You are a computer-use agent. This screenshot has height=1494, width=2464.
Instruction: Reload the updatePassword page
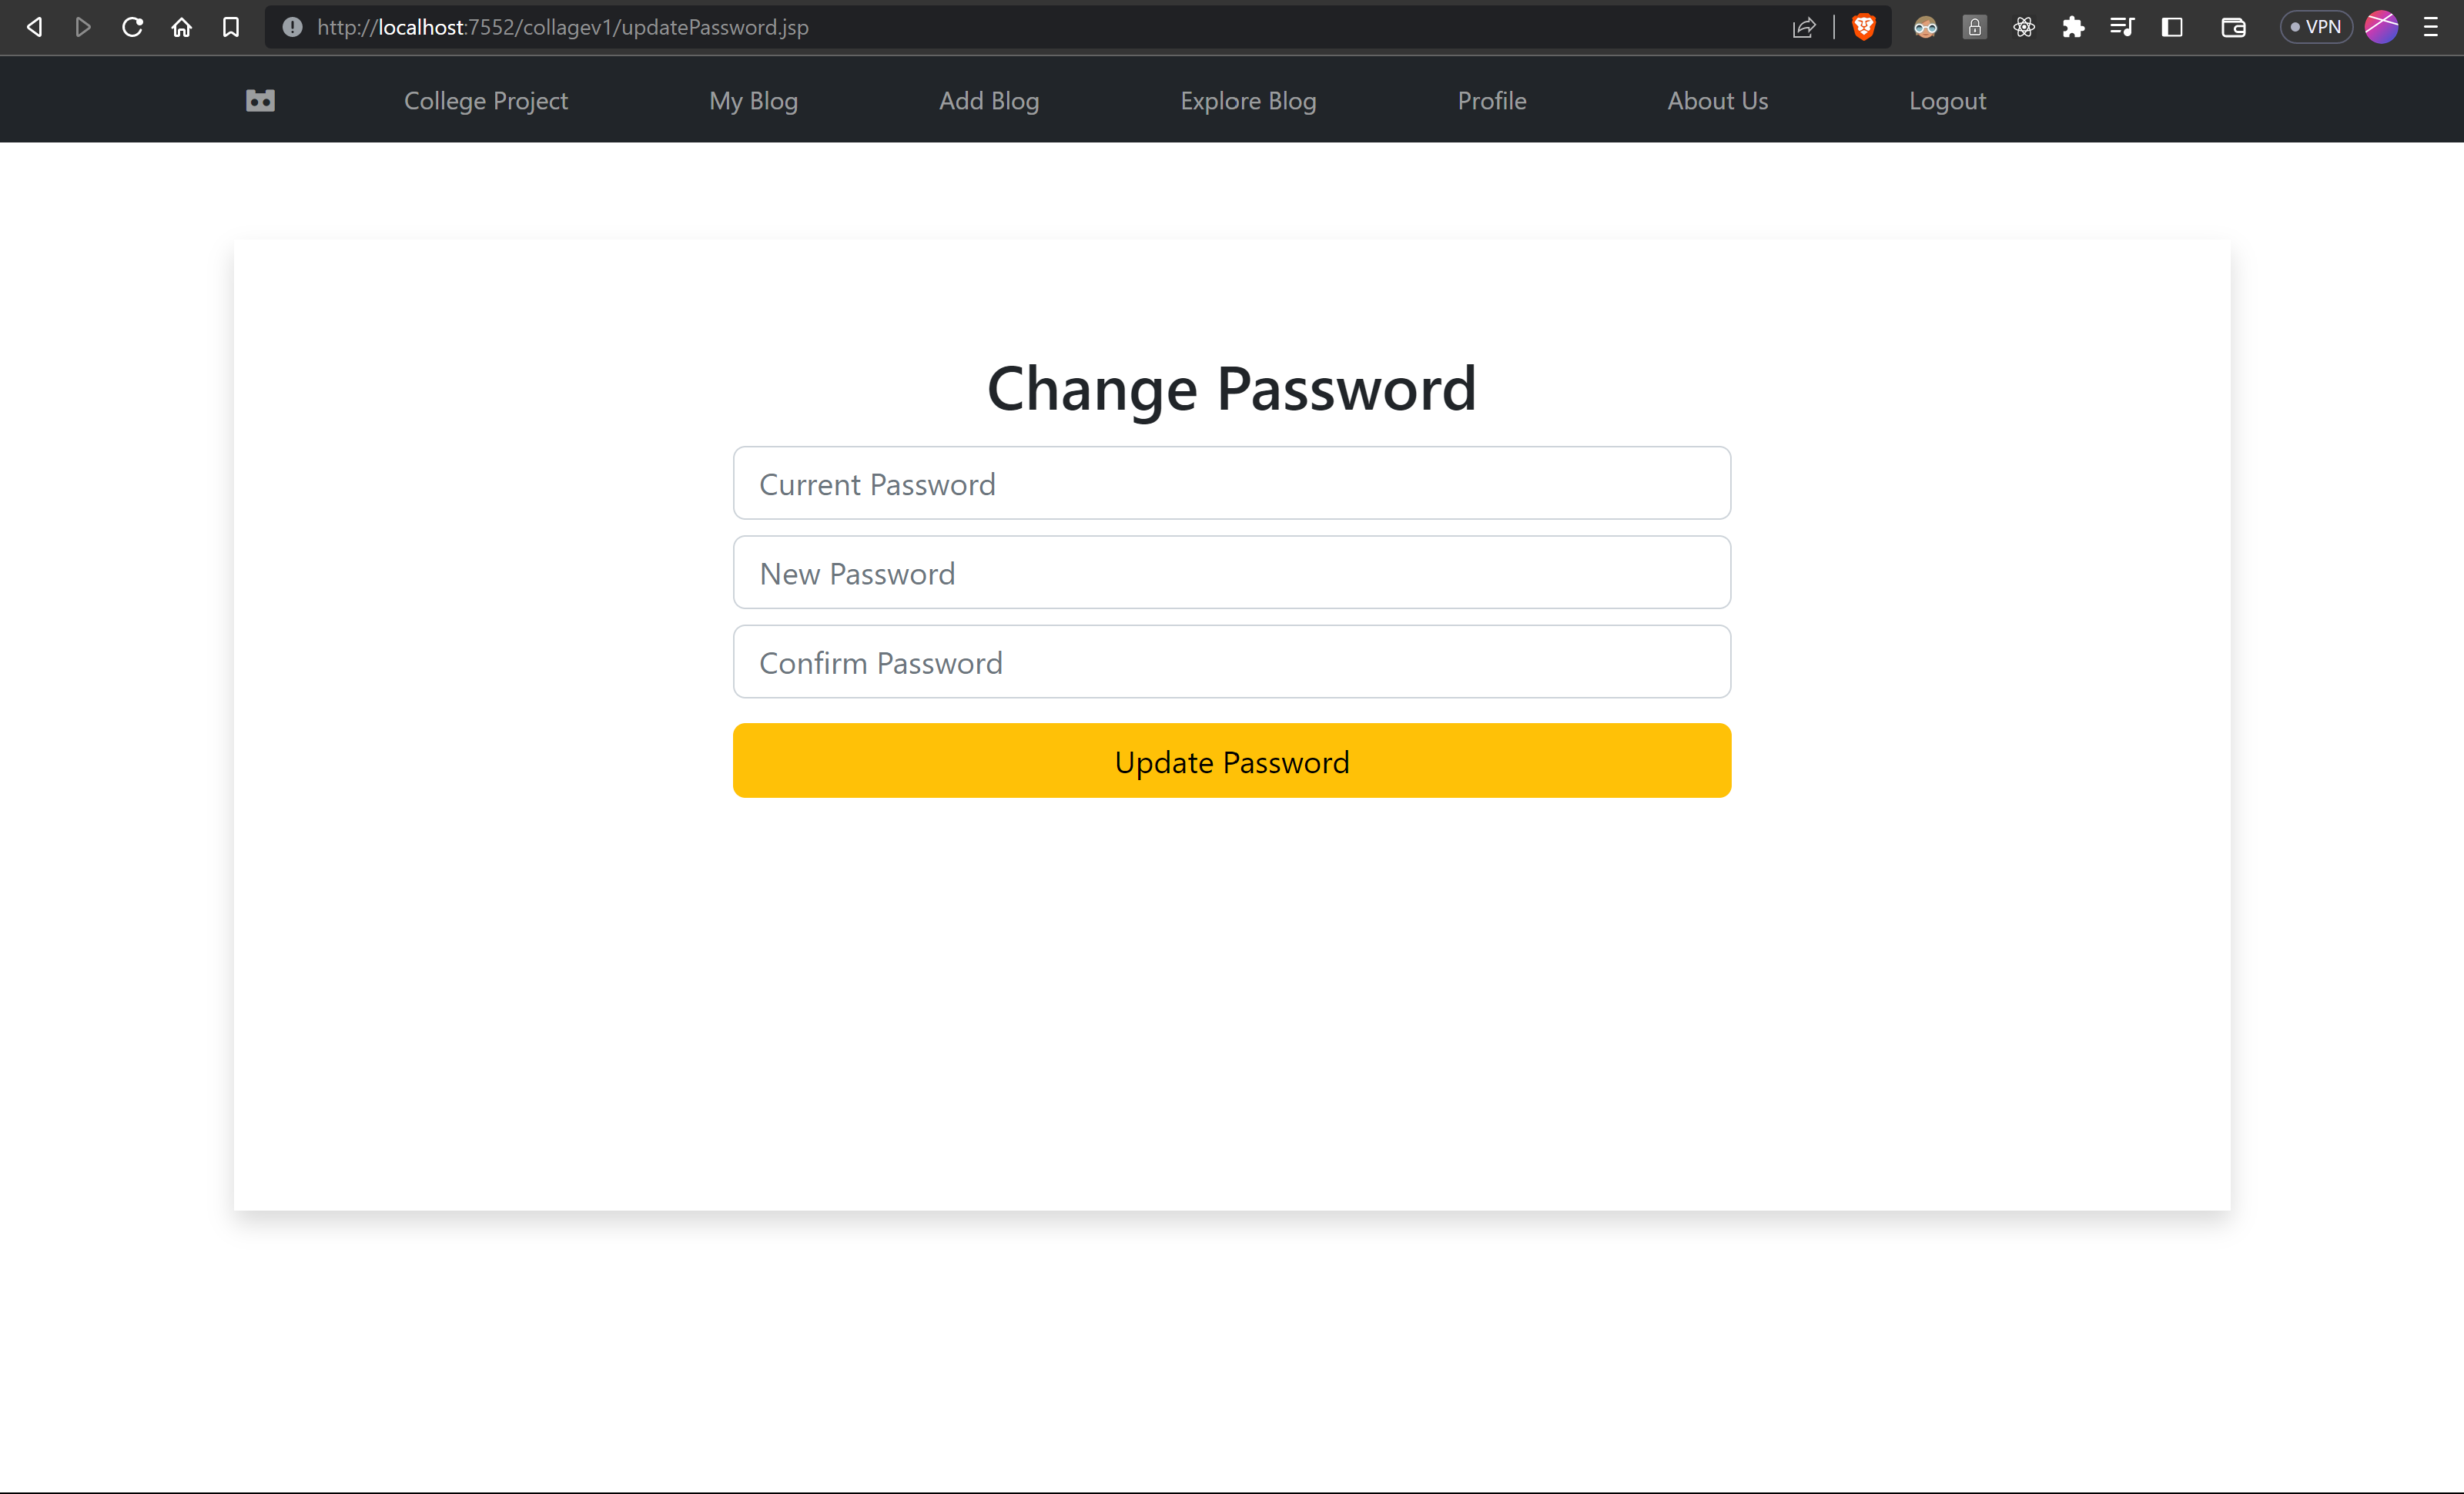[131, 27]
